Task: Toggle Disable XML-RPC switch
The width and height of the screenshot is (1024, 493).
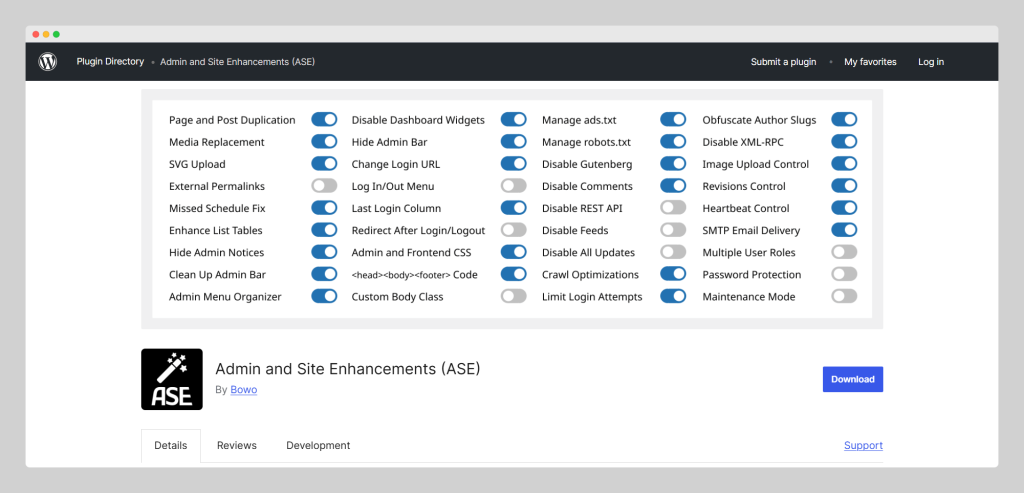Action: (844, 142)
